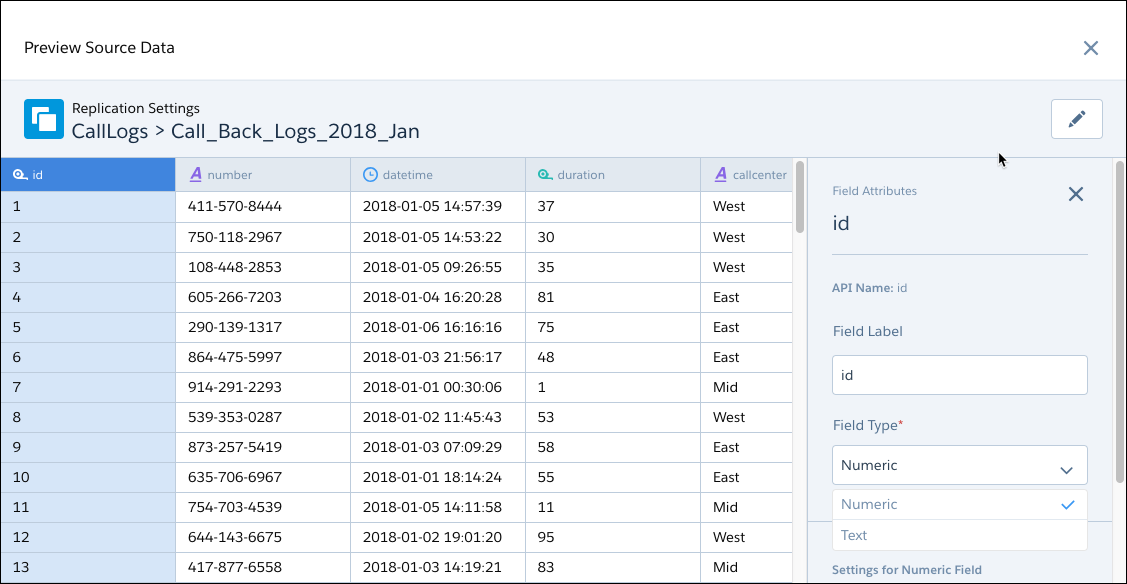Click the text type icon beside callcenter
Image resolution: width=1127 pixels, height=584 pixels.
coord(721,175)
